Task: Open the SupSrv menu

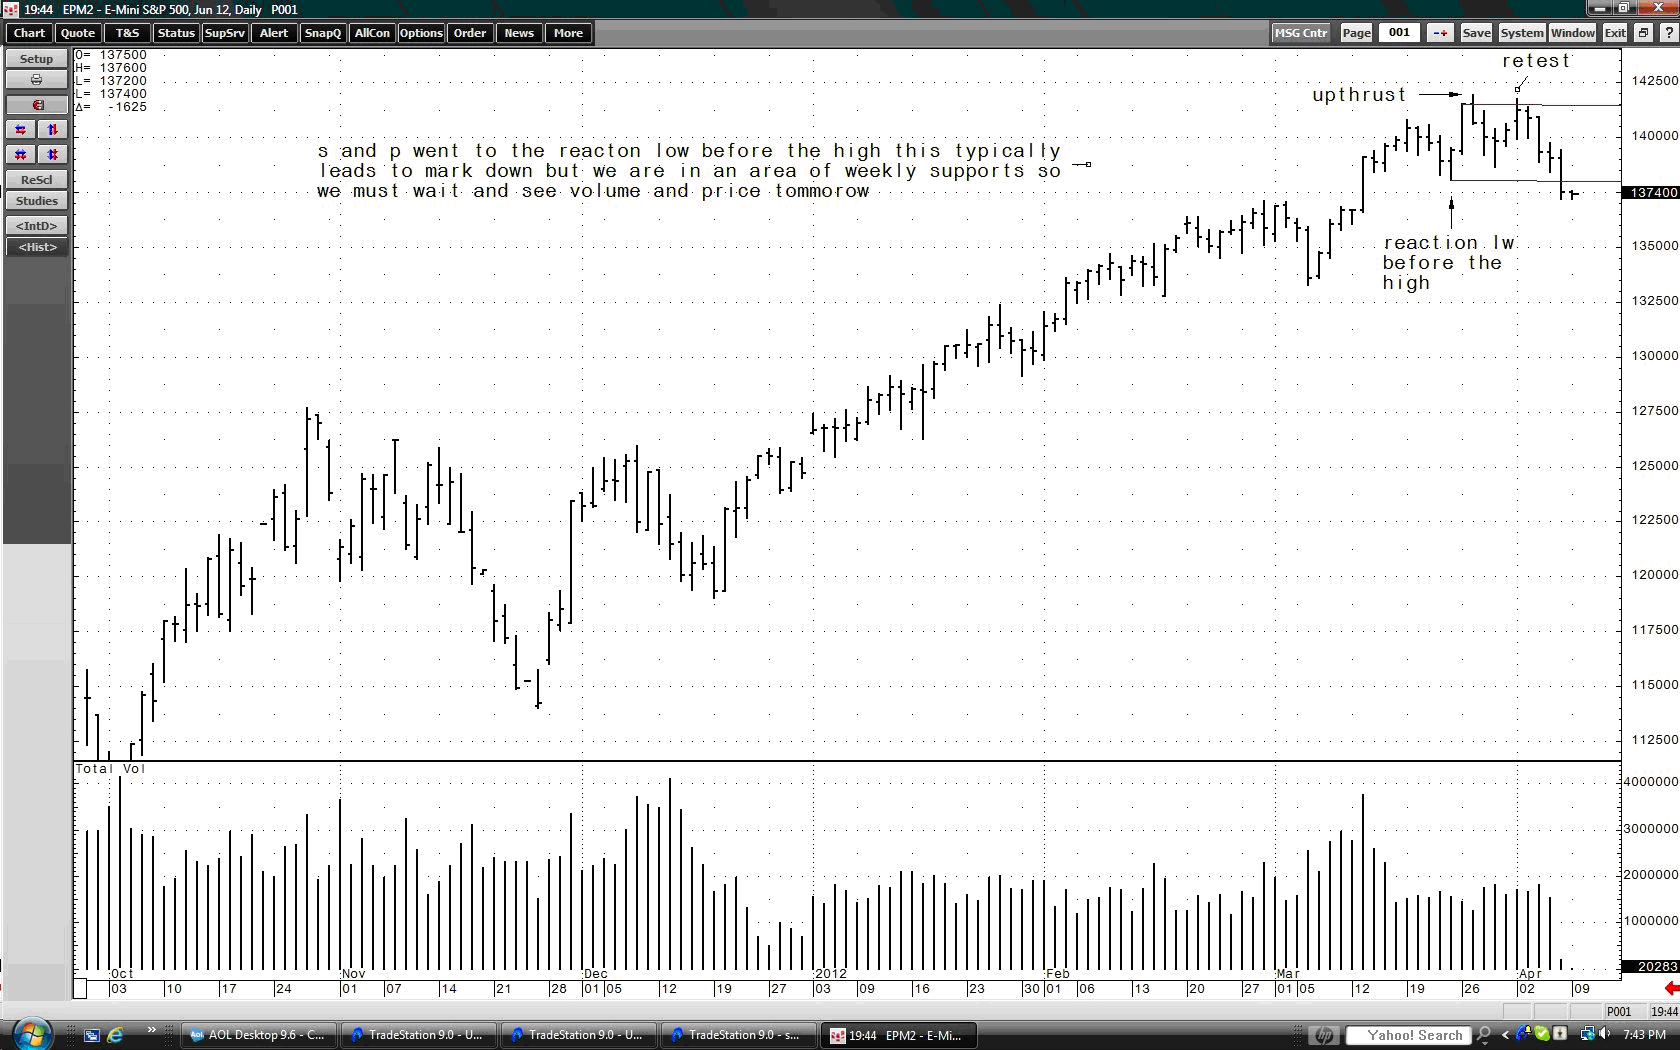Action: tap(224, 33)
